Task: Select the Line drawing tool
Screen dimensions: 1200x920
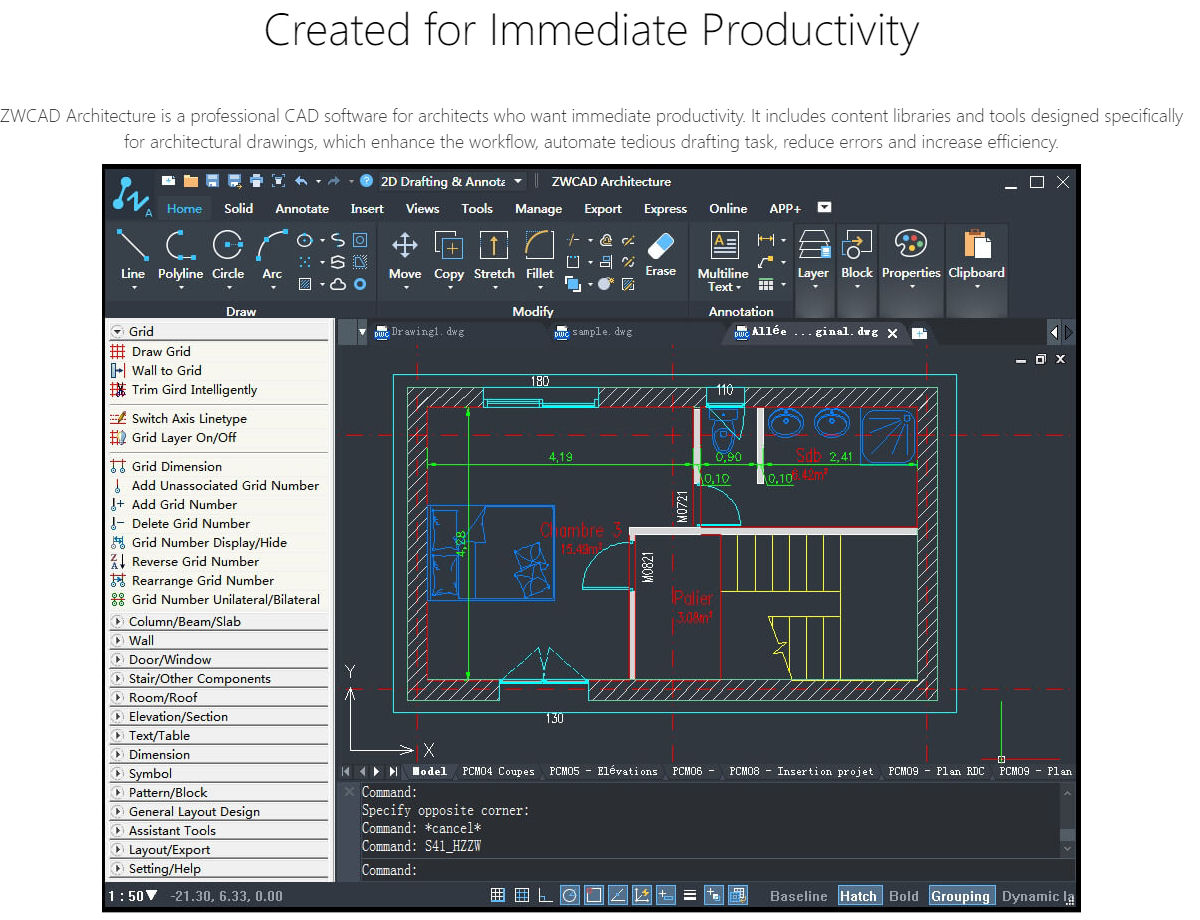Action: click(132, 254)
